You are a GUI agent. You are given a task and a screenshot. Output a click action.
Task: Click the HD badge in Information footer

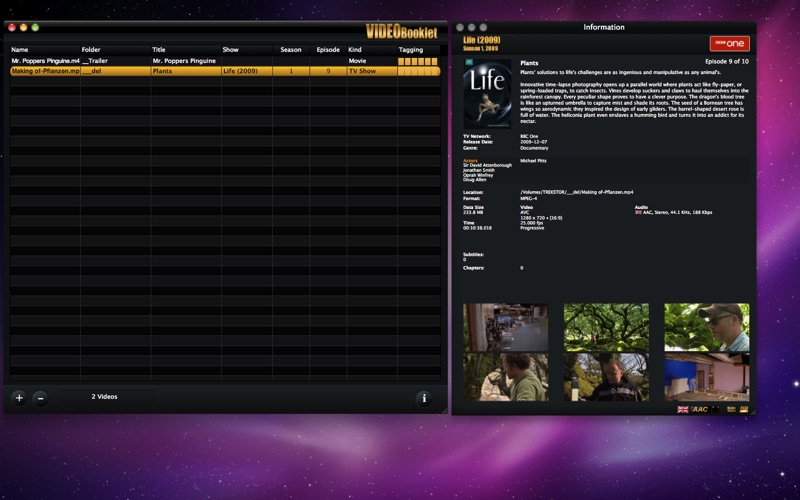click(x=744, y=409)
